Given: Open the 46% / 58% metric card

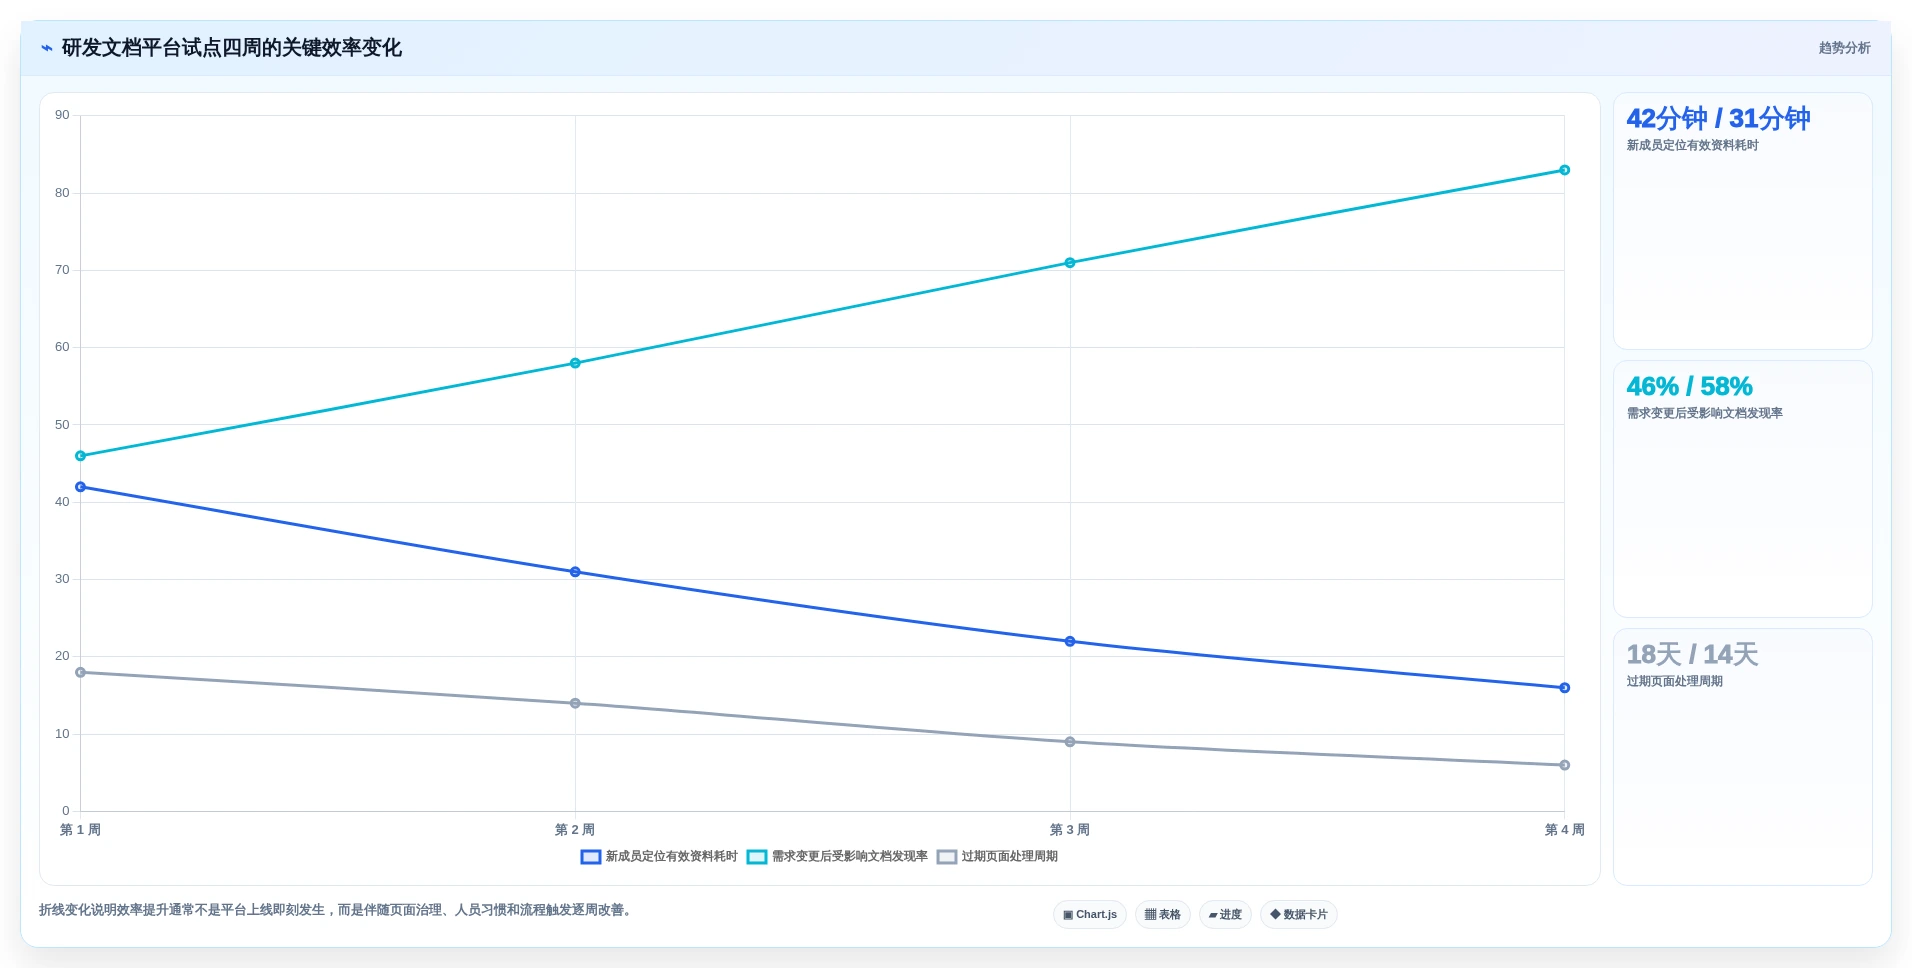Looking at the screenshot, I should point(1743,489).
